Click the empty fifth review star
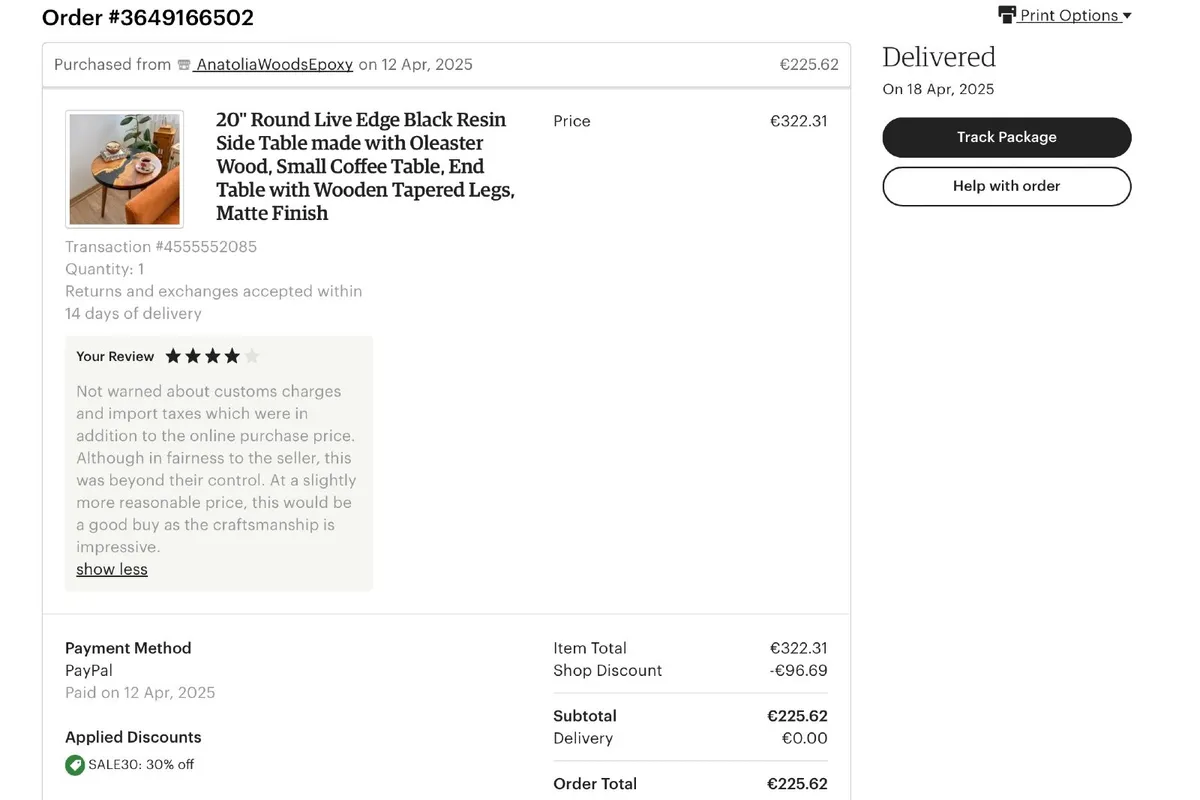This screenshot has height=800, width=1200. [x=252, y=356]
